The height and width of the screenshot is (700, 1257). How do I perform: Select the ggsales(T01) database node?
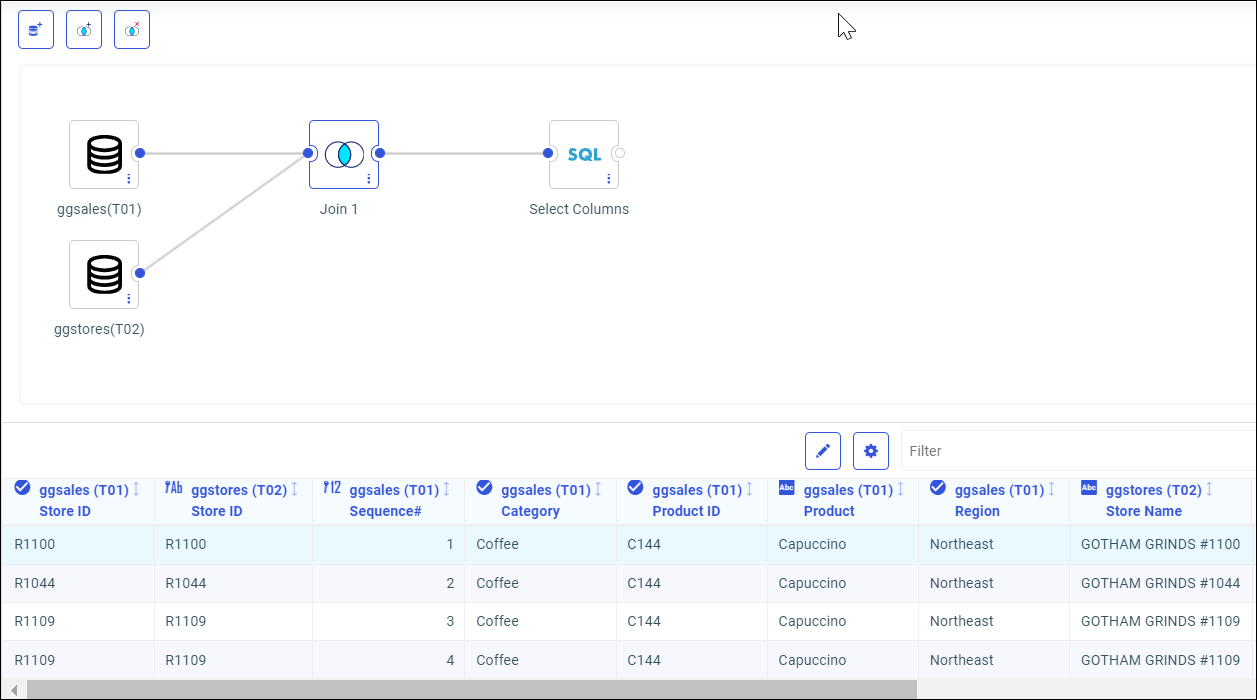click(104, 154)
